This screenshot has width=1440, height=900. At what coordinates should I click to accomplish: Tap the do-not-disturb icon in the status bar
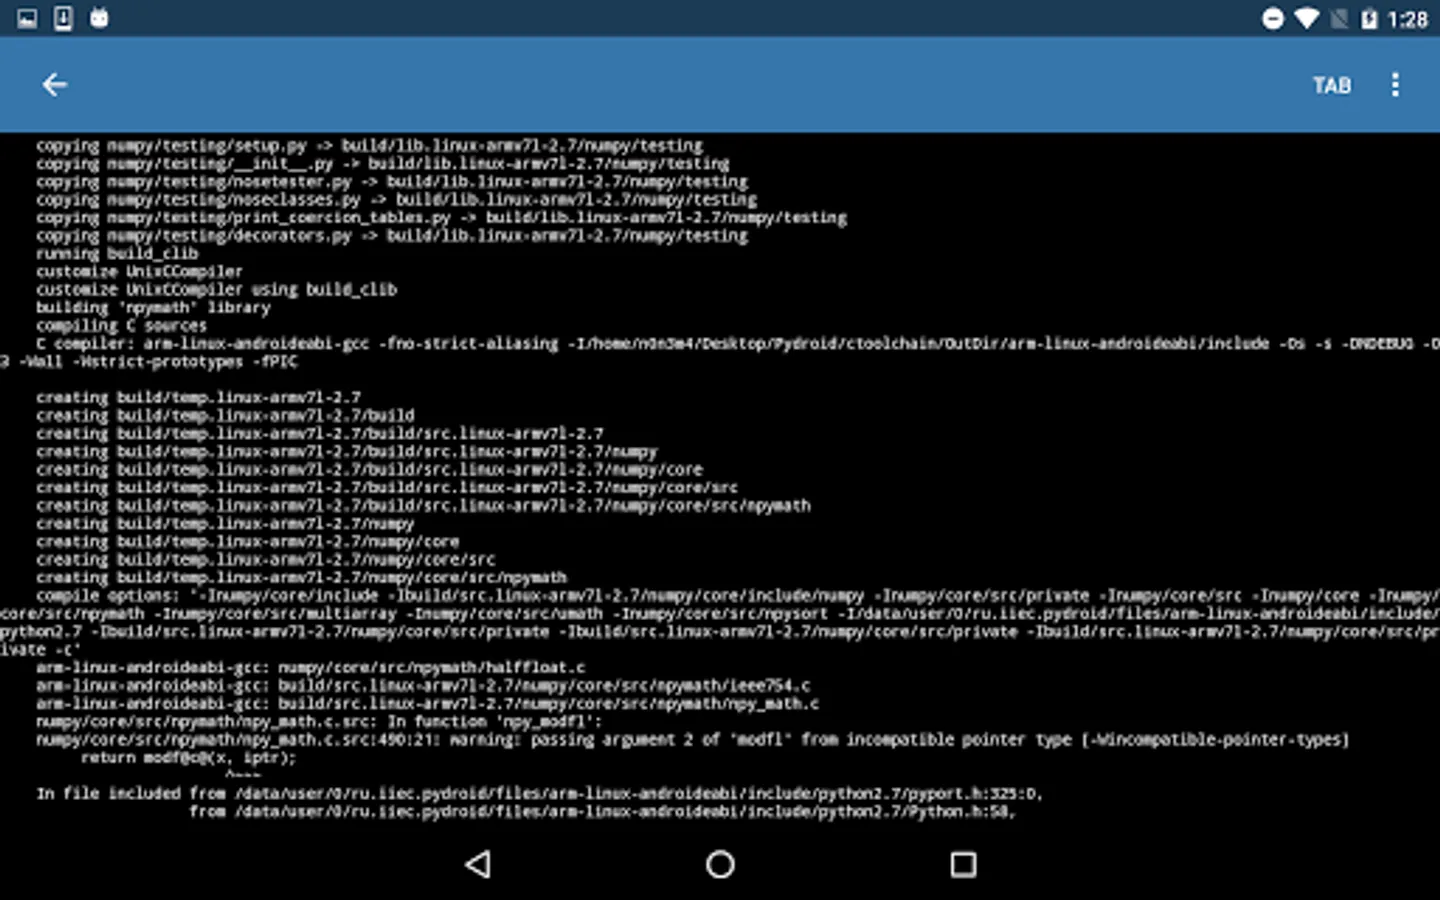1272,19
